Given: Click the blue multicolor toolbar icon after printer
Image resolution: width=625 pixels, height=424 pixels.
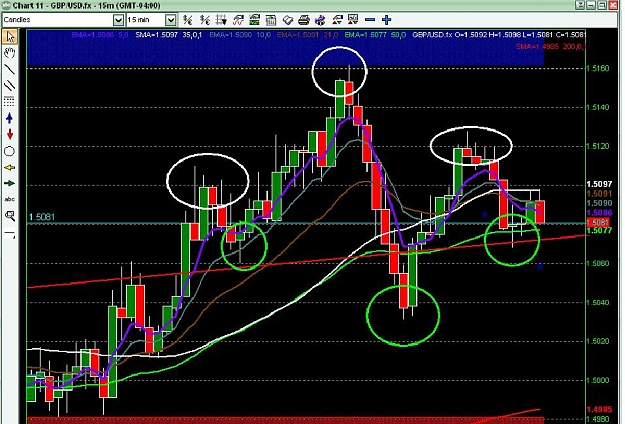Looking at the screenshot, I should pos(320,20).
